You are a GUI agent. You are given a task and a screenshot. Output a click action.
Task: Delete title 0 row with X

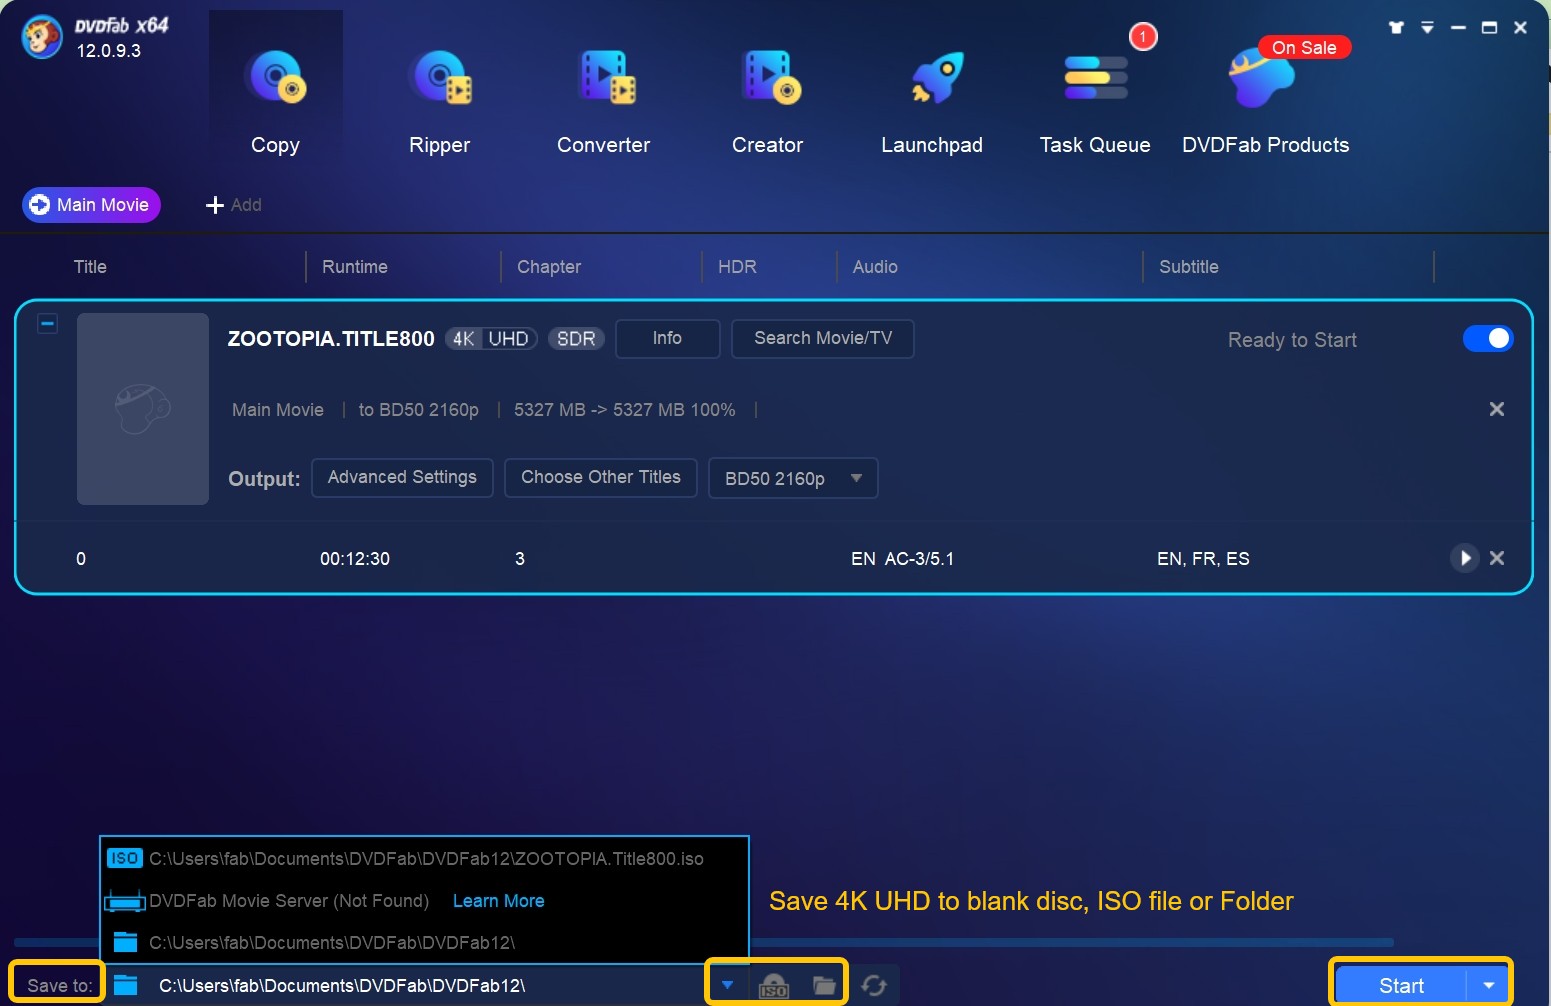(x=1497, y=558)
